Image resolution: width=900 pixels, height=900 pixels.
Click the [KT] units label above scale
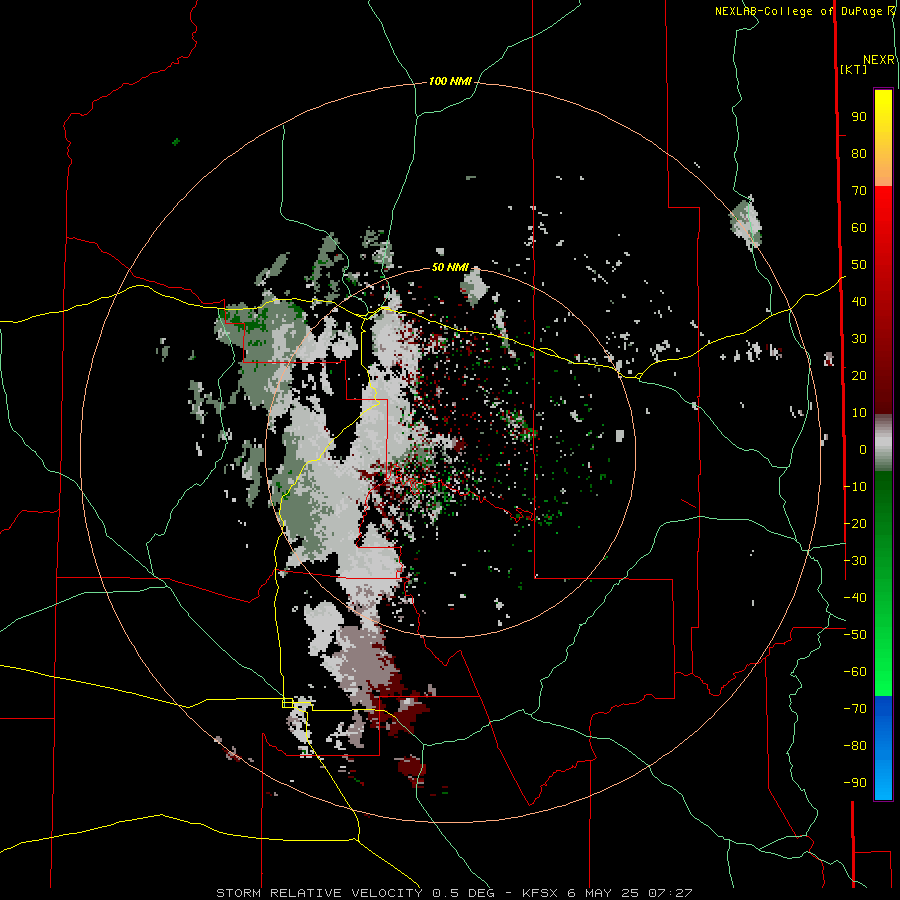(853, 69)
